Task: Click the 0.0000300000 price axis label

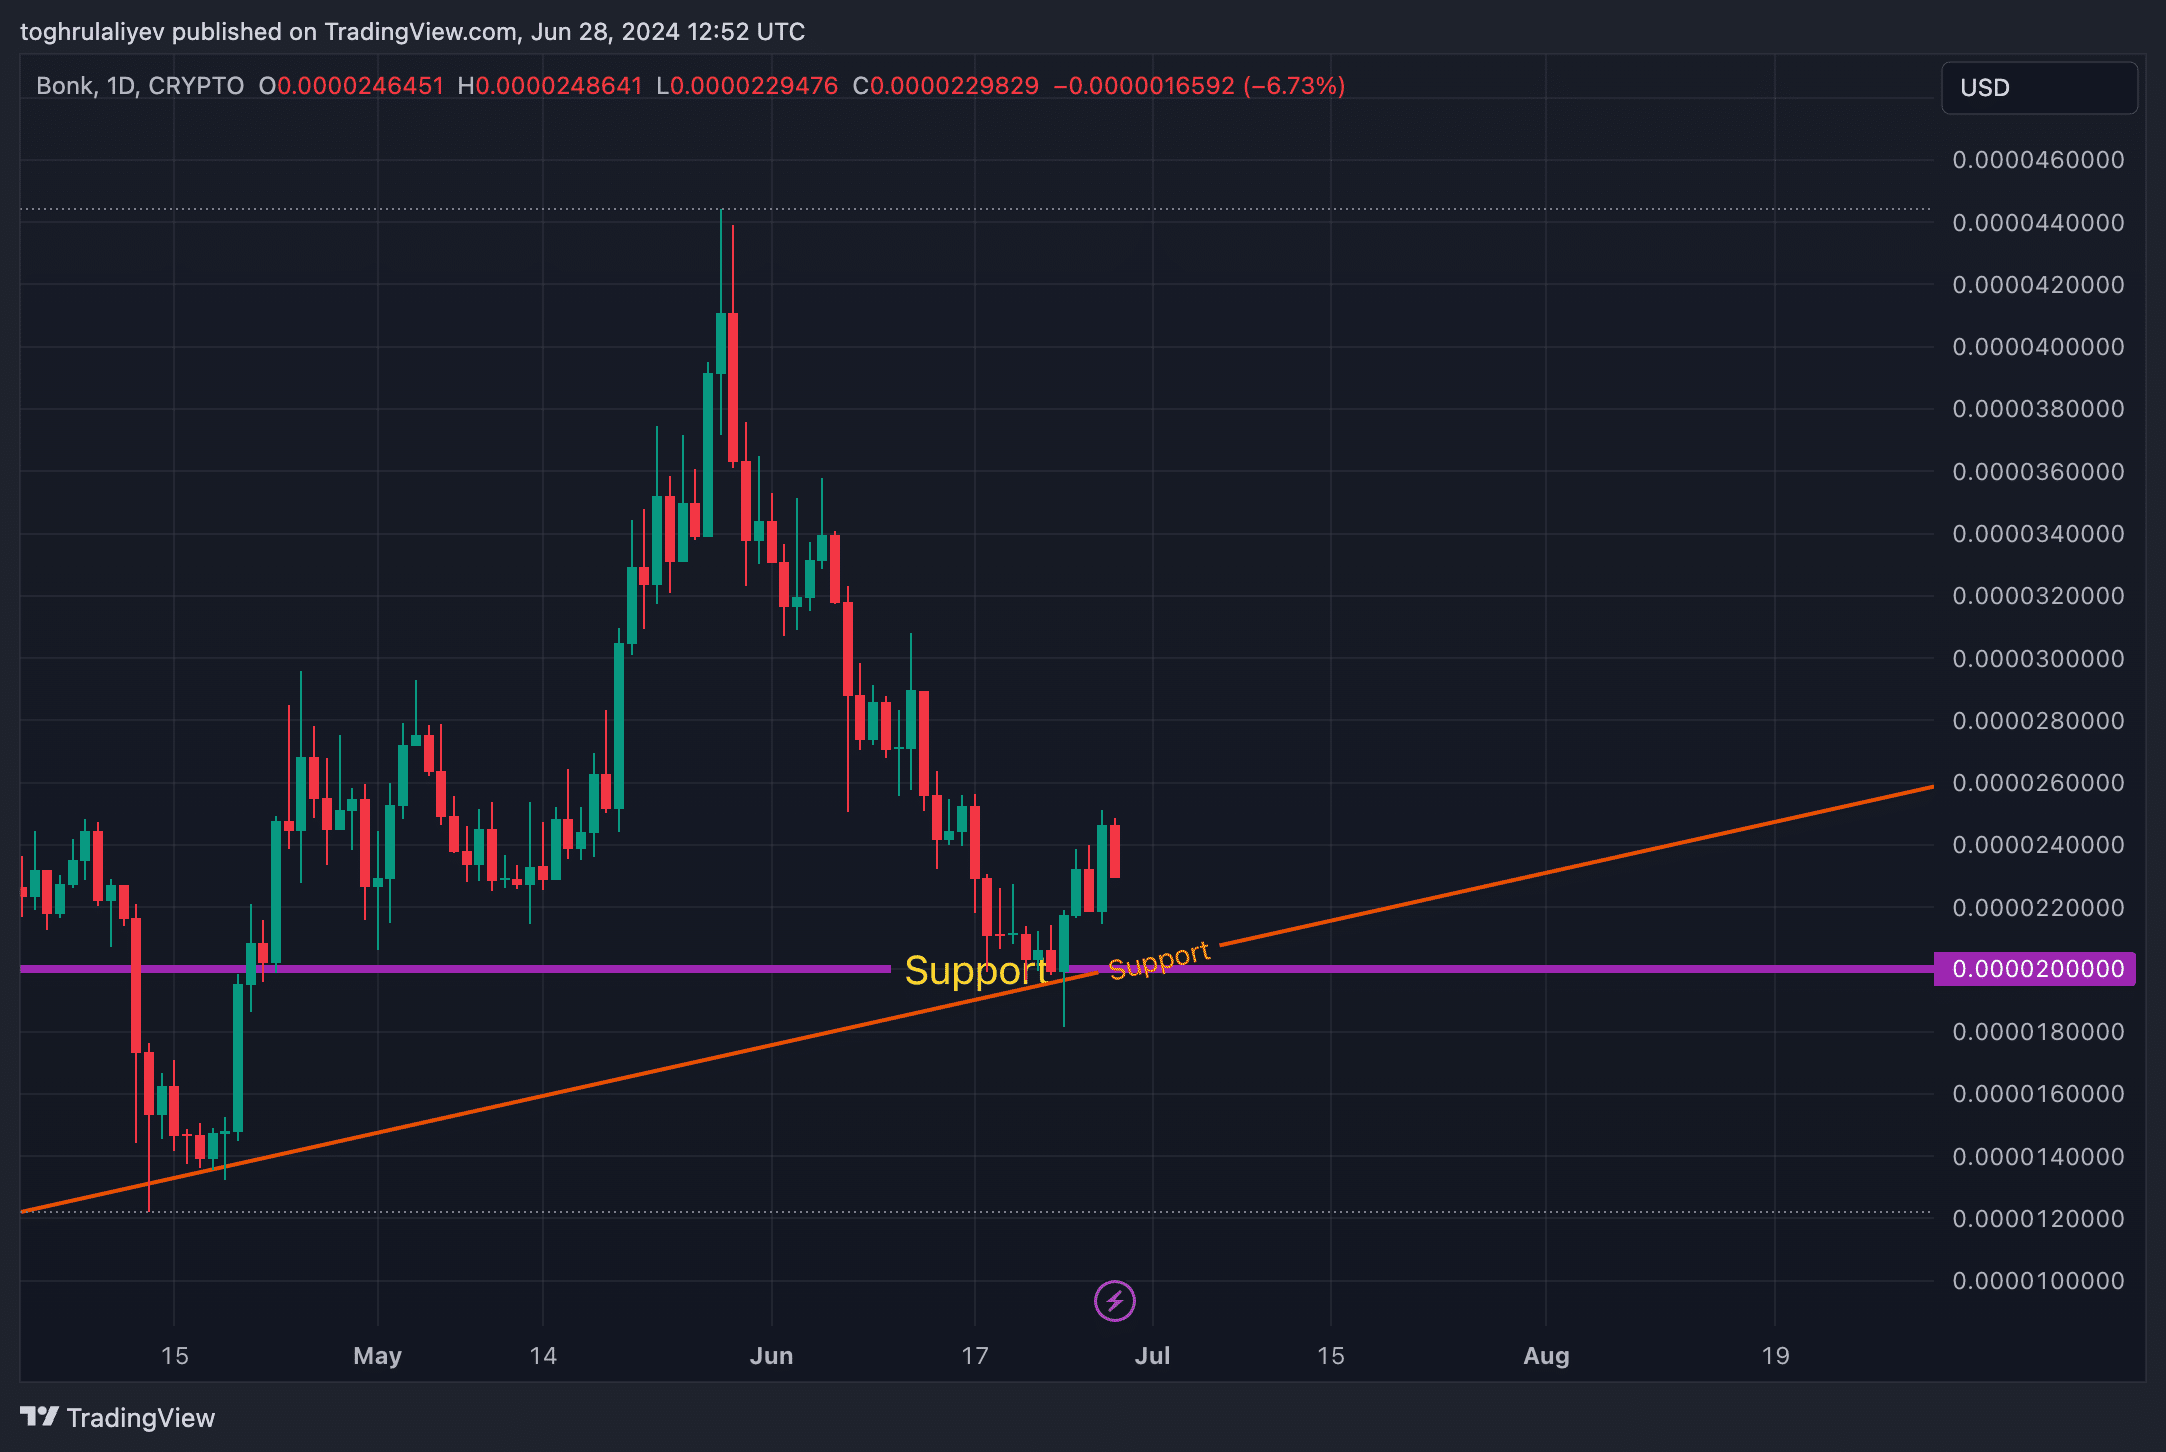Action: [2038, 658]
